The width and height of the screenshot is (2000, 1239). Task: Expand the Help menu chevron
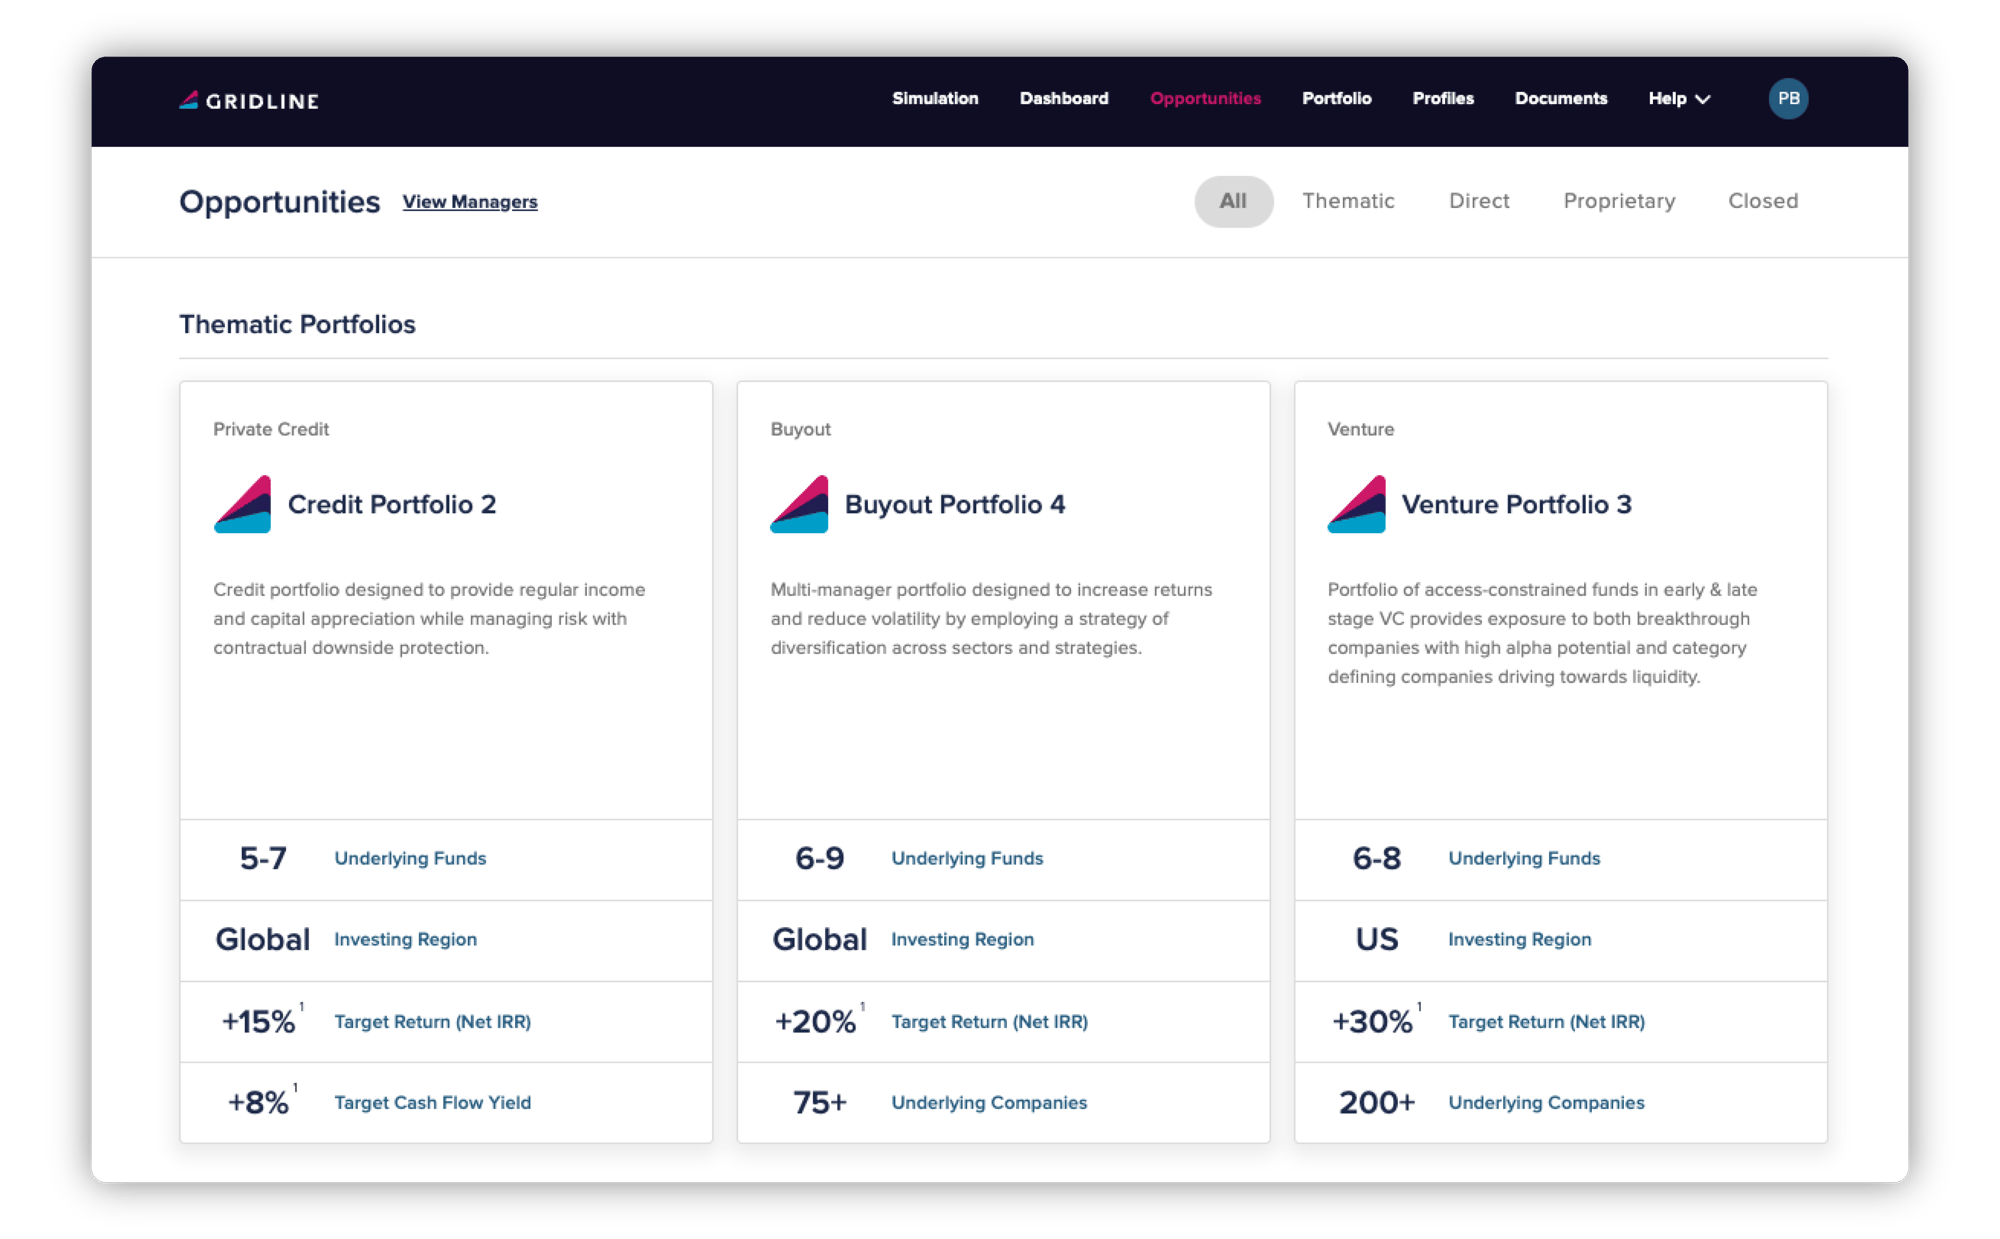[x=1703, y=99]
